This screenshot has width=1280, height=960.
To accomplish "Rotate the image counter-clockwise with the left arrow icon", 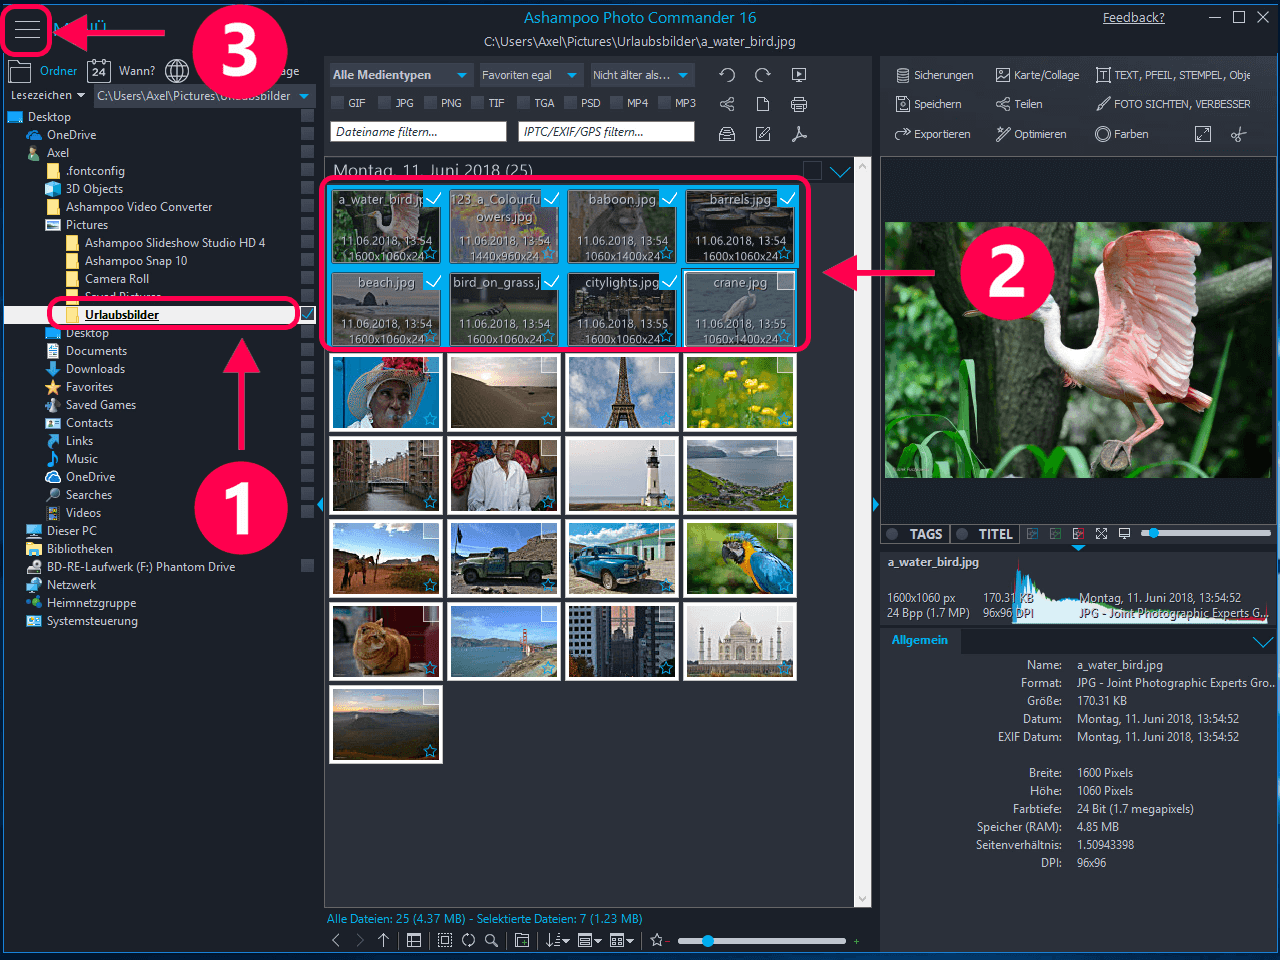I will pos(727,75).
